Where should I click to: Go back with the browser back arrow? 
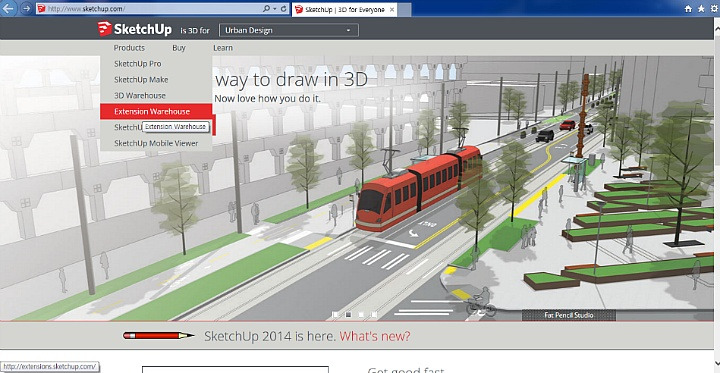[x=9, y=8]
